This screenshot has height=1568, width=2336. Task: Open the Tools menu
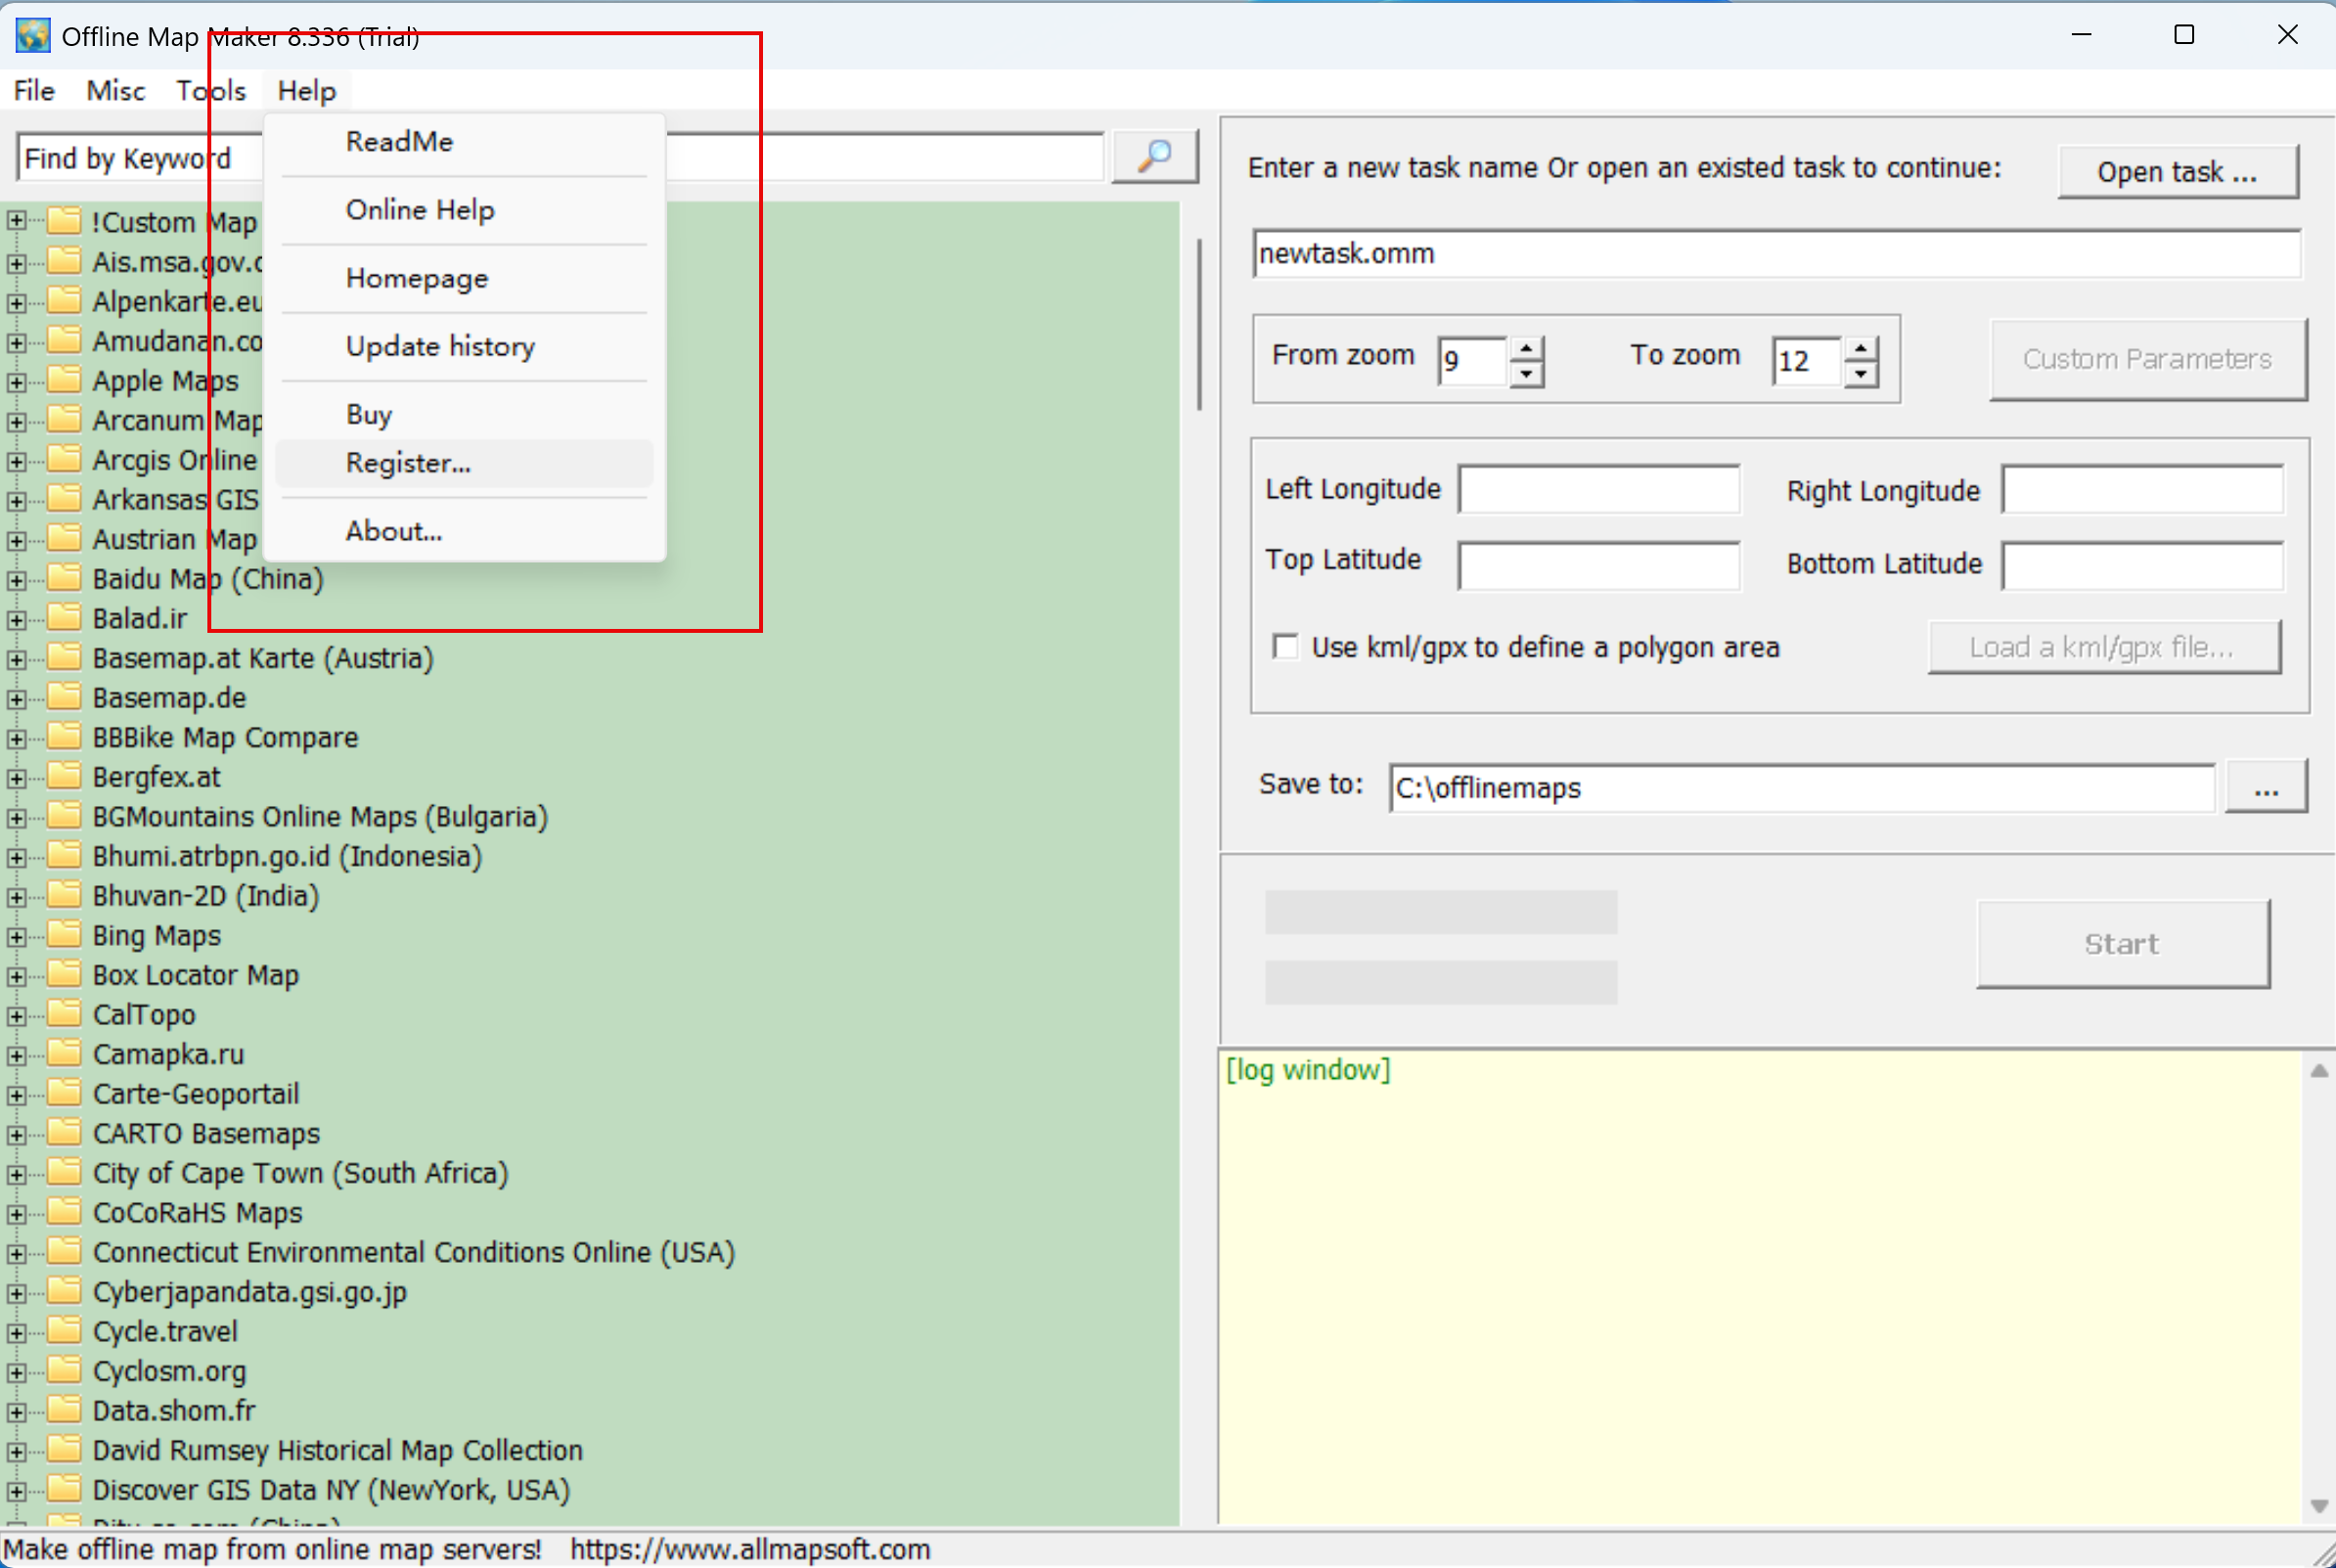pyautogui.click(x=211, y=91)
